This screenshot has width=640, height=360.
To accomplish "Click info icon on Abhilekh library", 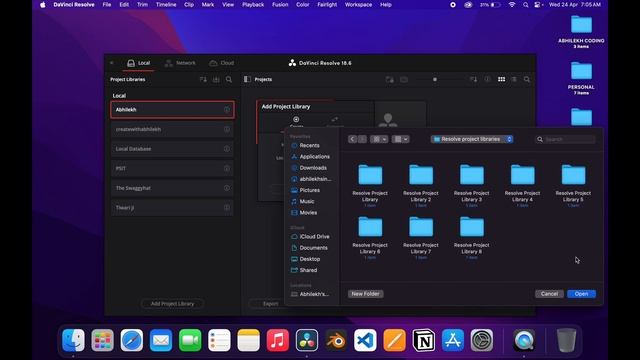I will [x=227, y=109].
